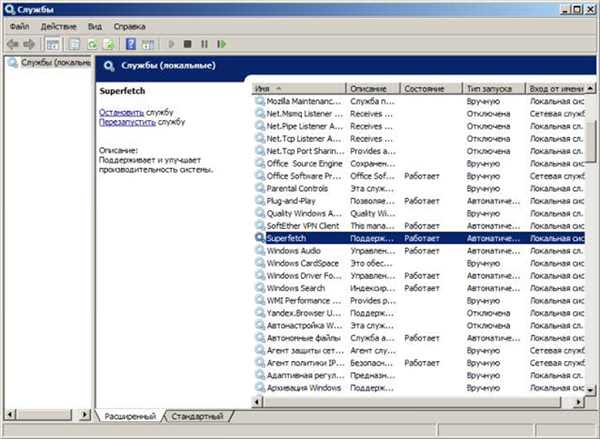Click left arrow of services horizontal scrollbar
This screenshot has width=600, height=439.
[x=258, y=402]
